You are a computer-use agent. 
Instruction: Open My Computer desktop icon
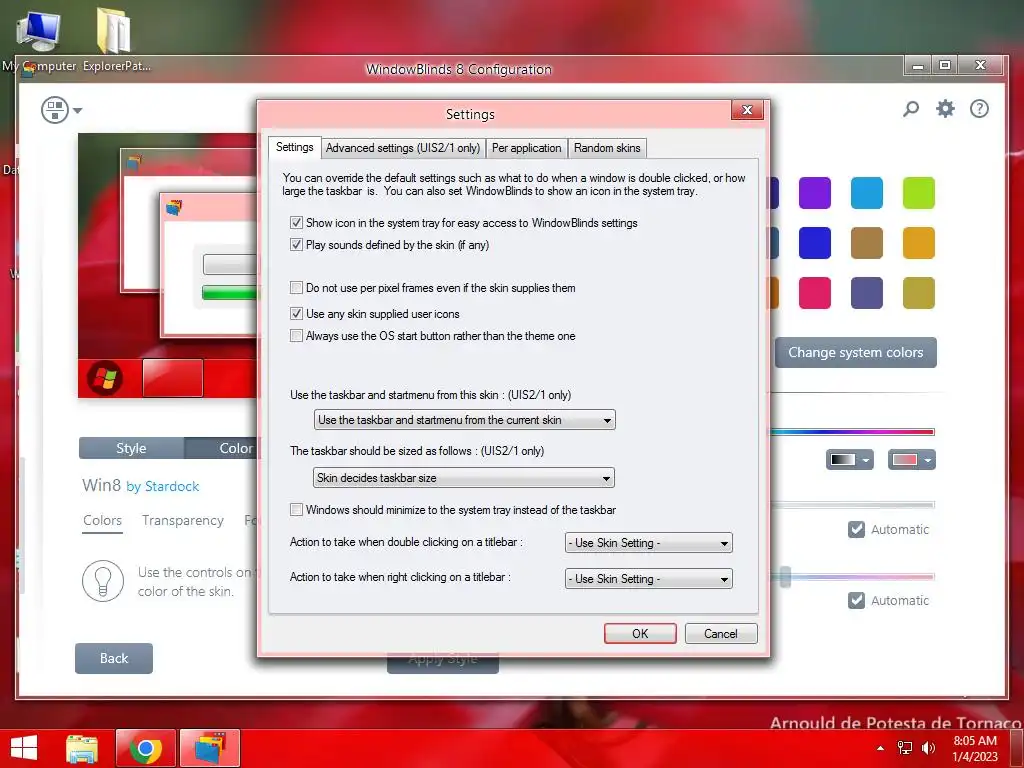[39, 38]
